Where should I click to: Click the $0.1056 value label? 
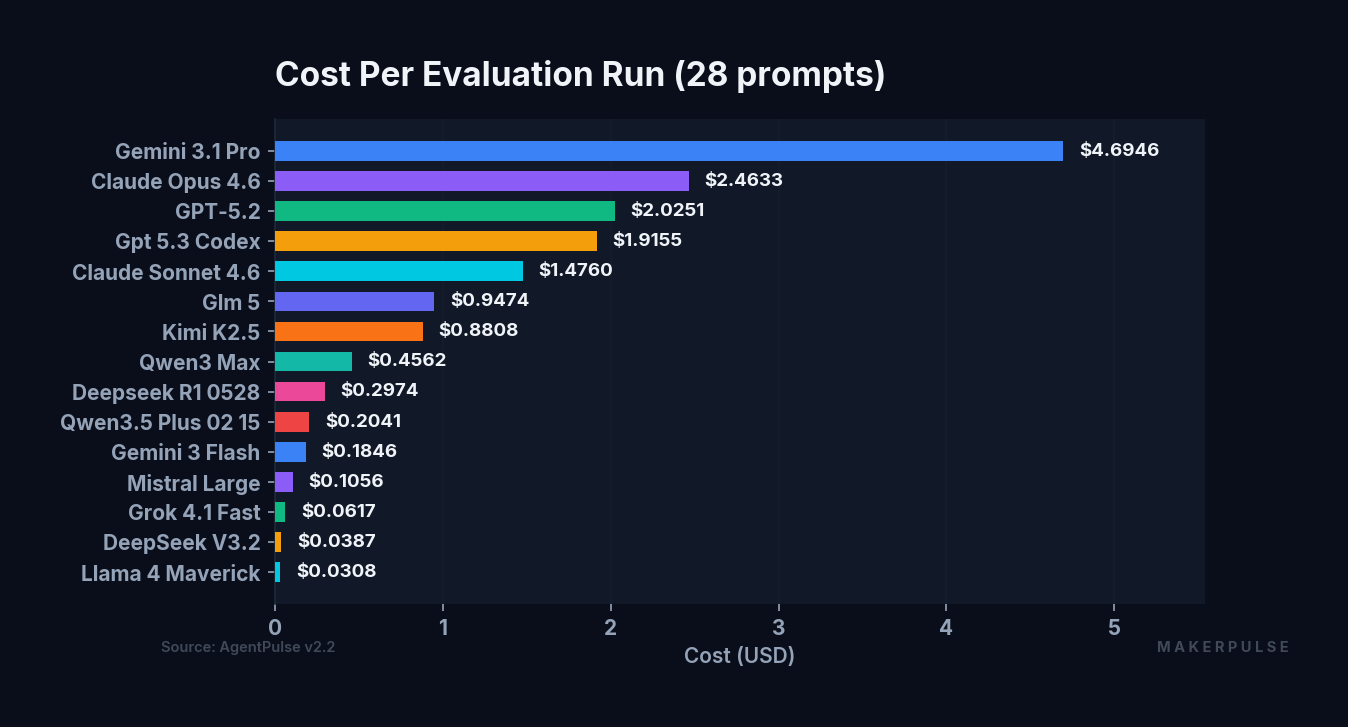[346, 481]
